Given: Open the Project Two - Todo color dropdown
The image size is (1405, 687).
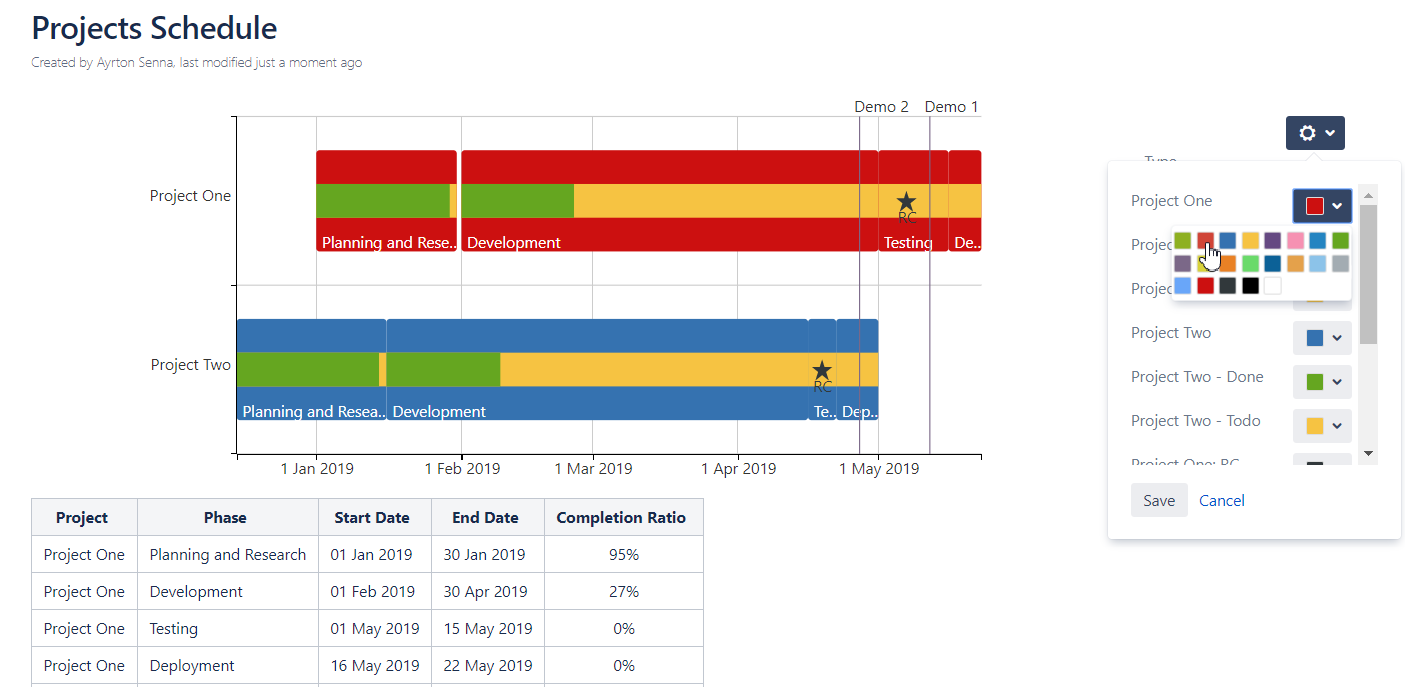Looking at the screenshot, I should pyautogui.click(x=1322, y=426).
